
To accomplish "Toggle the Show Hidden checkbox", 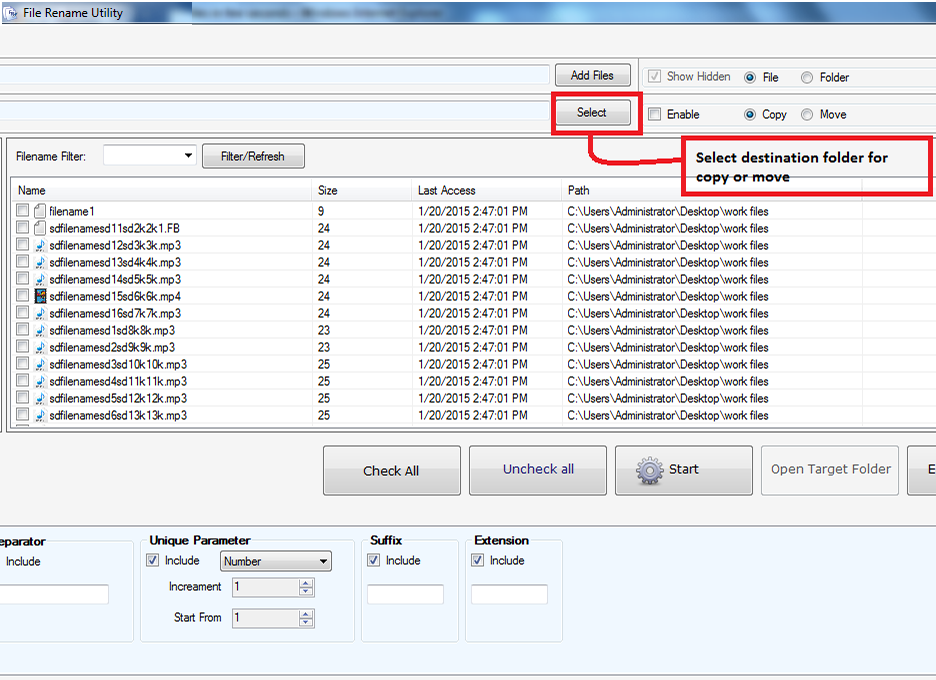I will 654,76.
